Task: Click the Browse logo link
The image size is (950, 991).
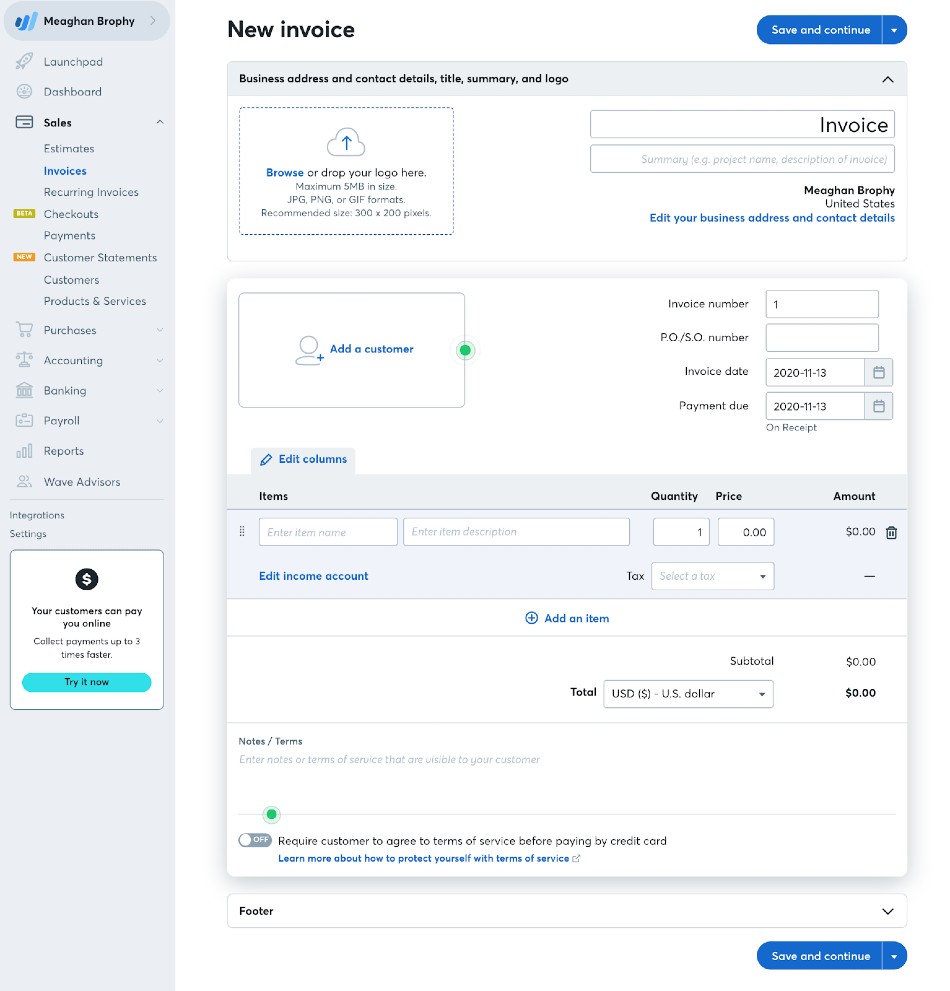Action: [284, 173]
